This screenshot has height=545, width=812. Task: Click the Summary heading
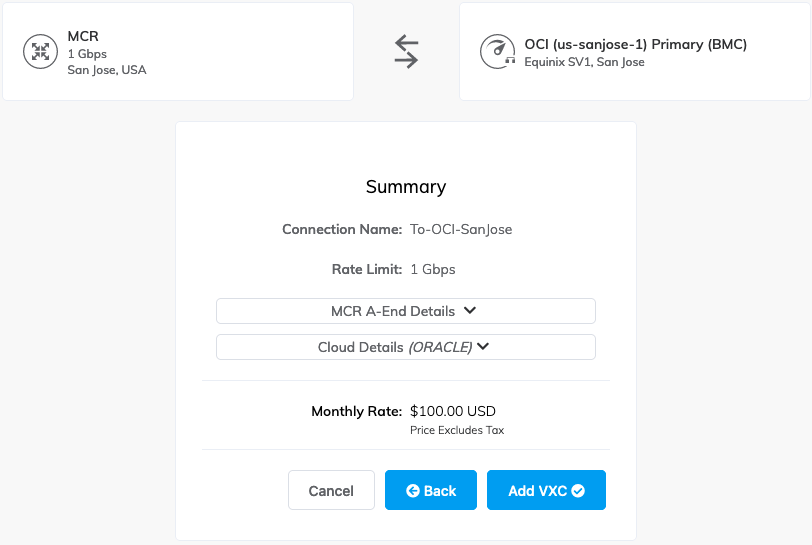click(x=406, y=187)
